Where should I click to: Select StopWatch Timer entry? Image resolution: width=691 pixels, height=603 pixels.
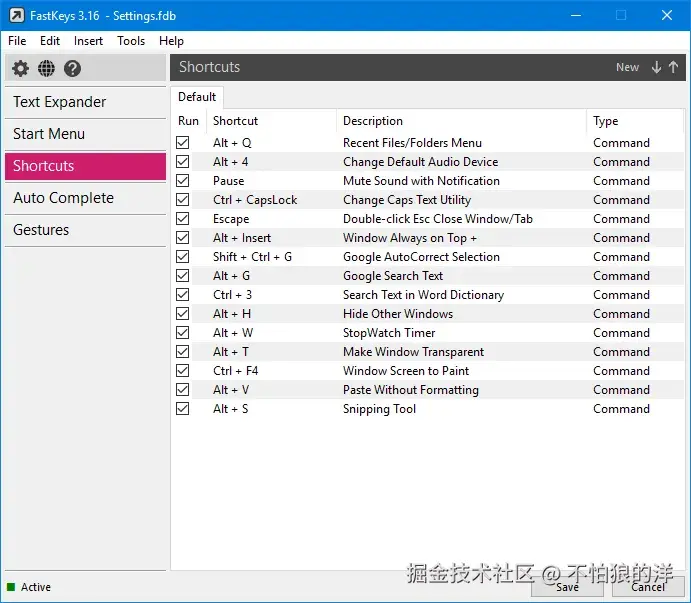click(x=389, y=333)
